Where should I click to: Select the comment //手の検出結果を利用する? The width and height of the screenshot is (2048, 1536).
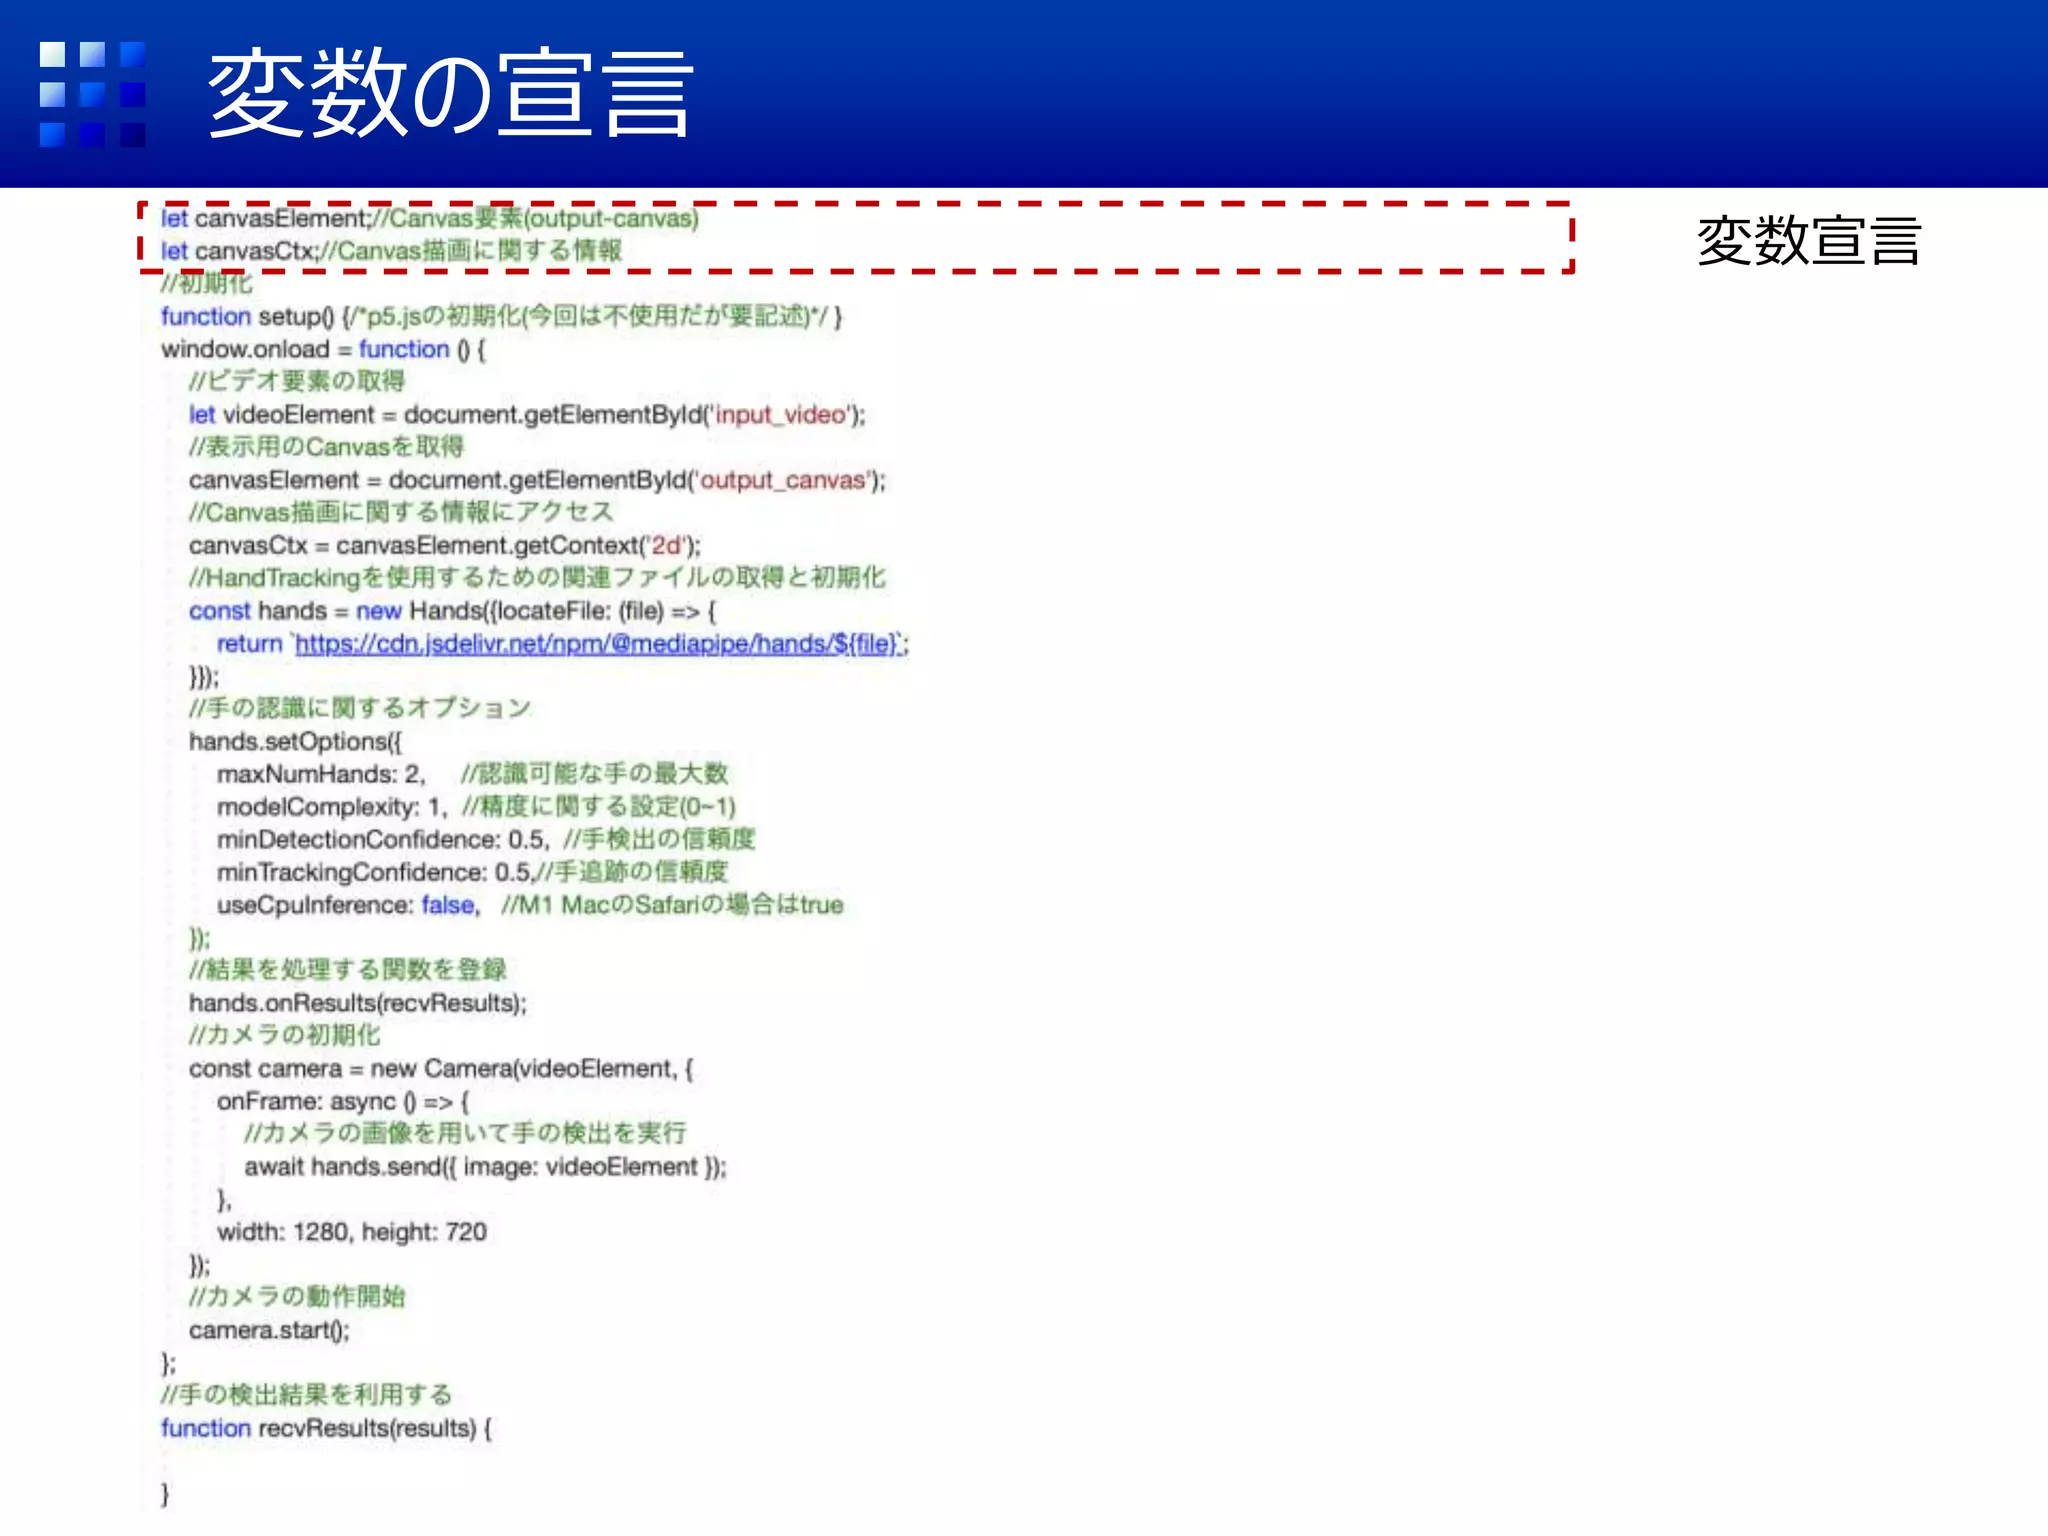tap(307, 1395)
